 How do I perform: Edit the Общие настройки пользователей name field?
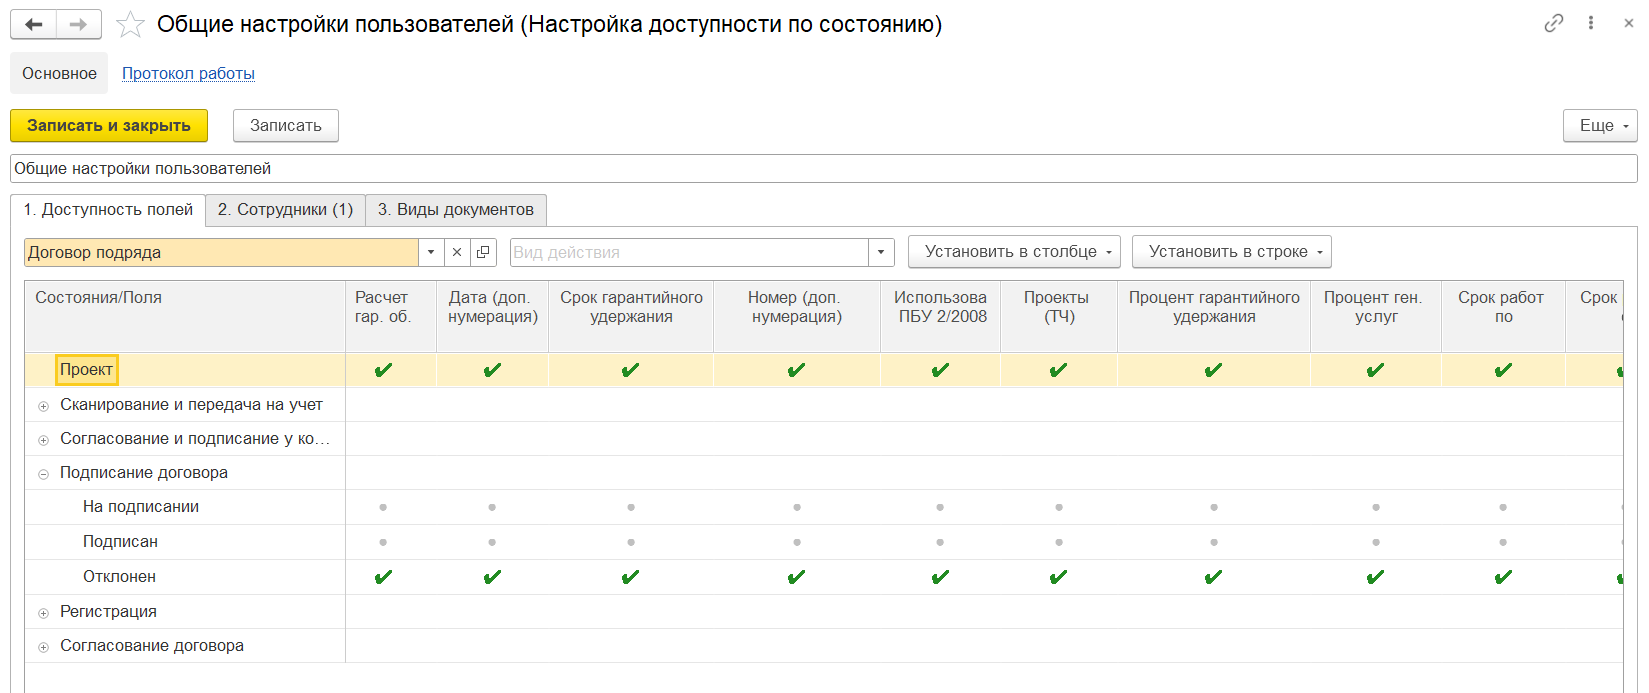(x=823, y=168)
